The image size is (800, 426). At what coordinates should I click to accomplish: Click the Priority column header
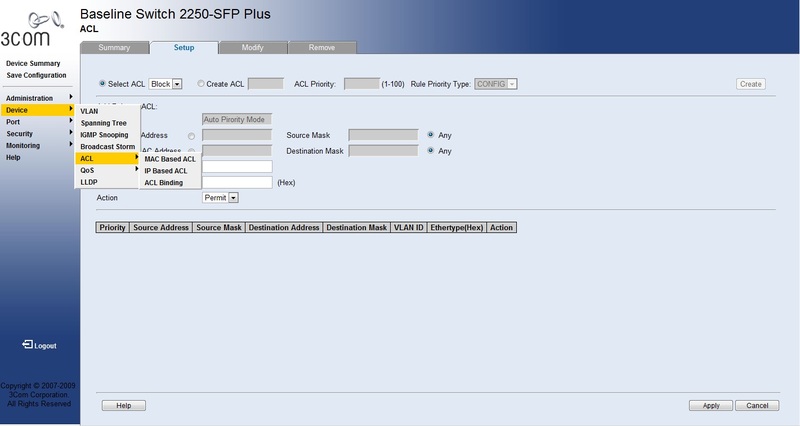click(x=113, y=228)
